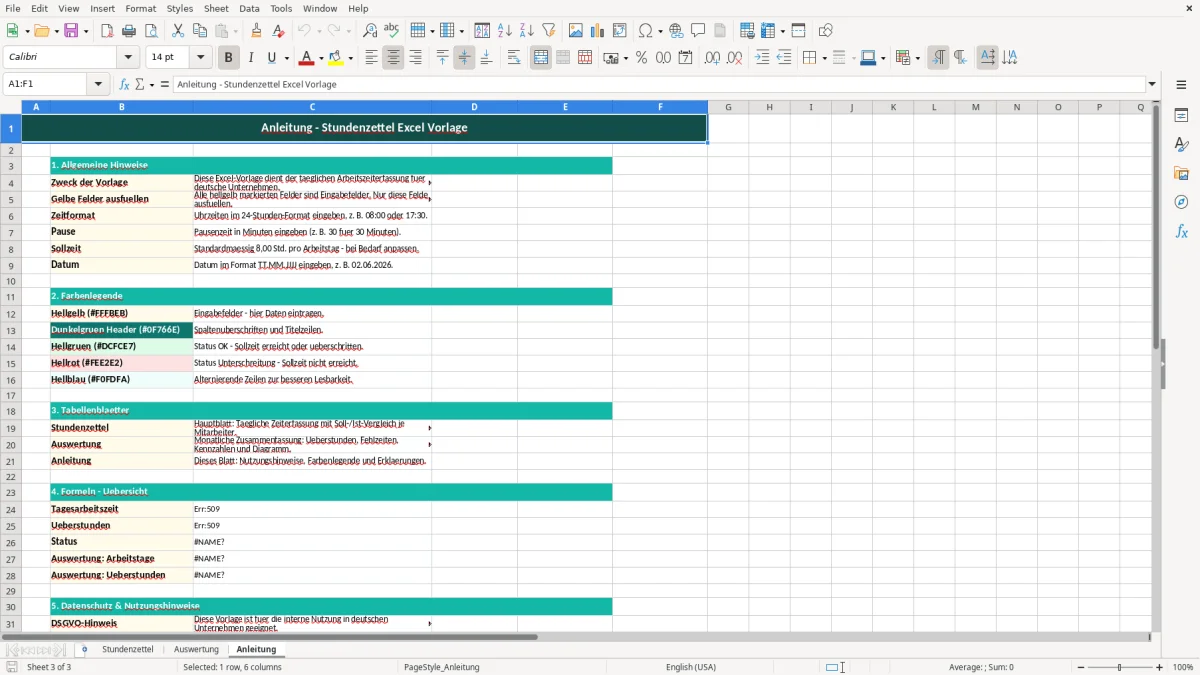
Task: Toggle wrap text
Action: [x=514, y=58]
